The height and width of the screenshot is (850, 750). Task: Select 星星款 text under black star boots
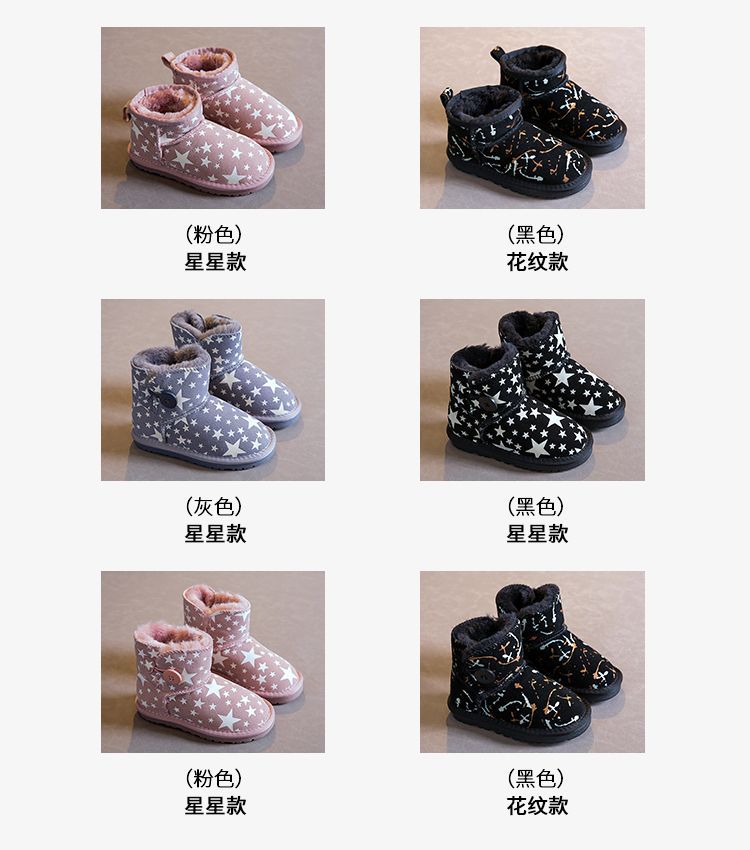(537, 534)
